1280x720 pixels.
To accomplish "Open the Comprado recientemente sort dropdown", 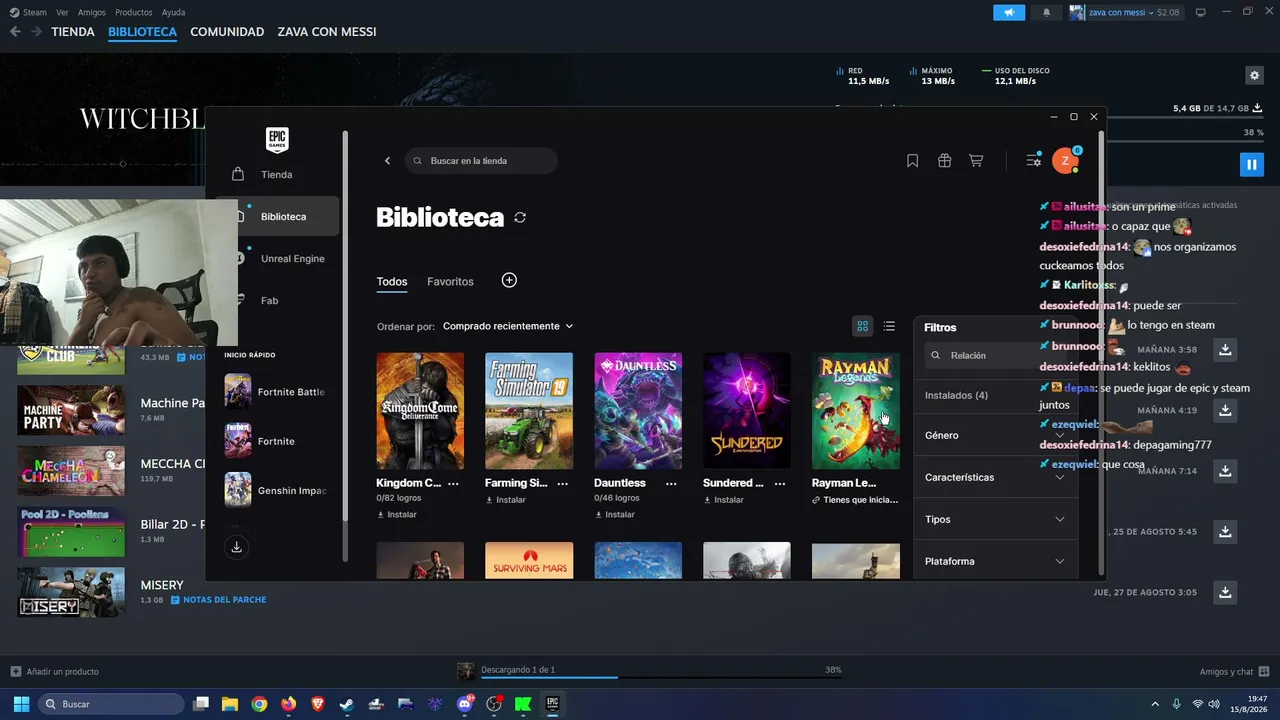I will point(508,326).
